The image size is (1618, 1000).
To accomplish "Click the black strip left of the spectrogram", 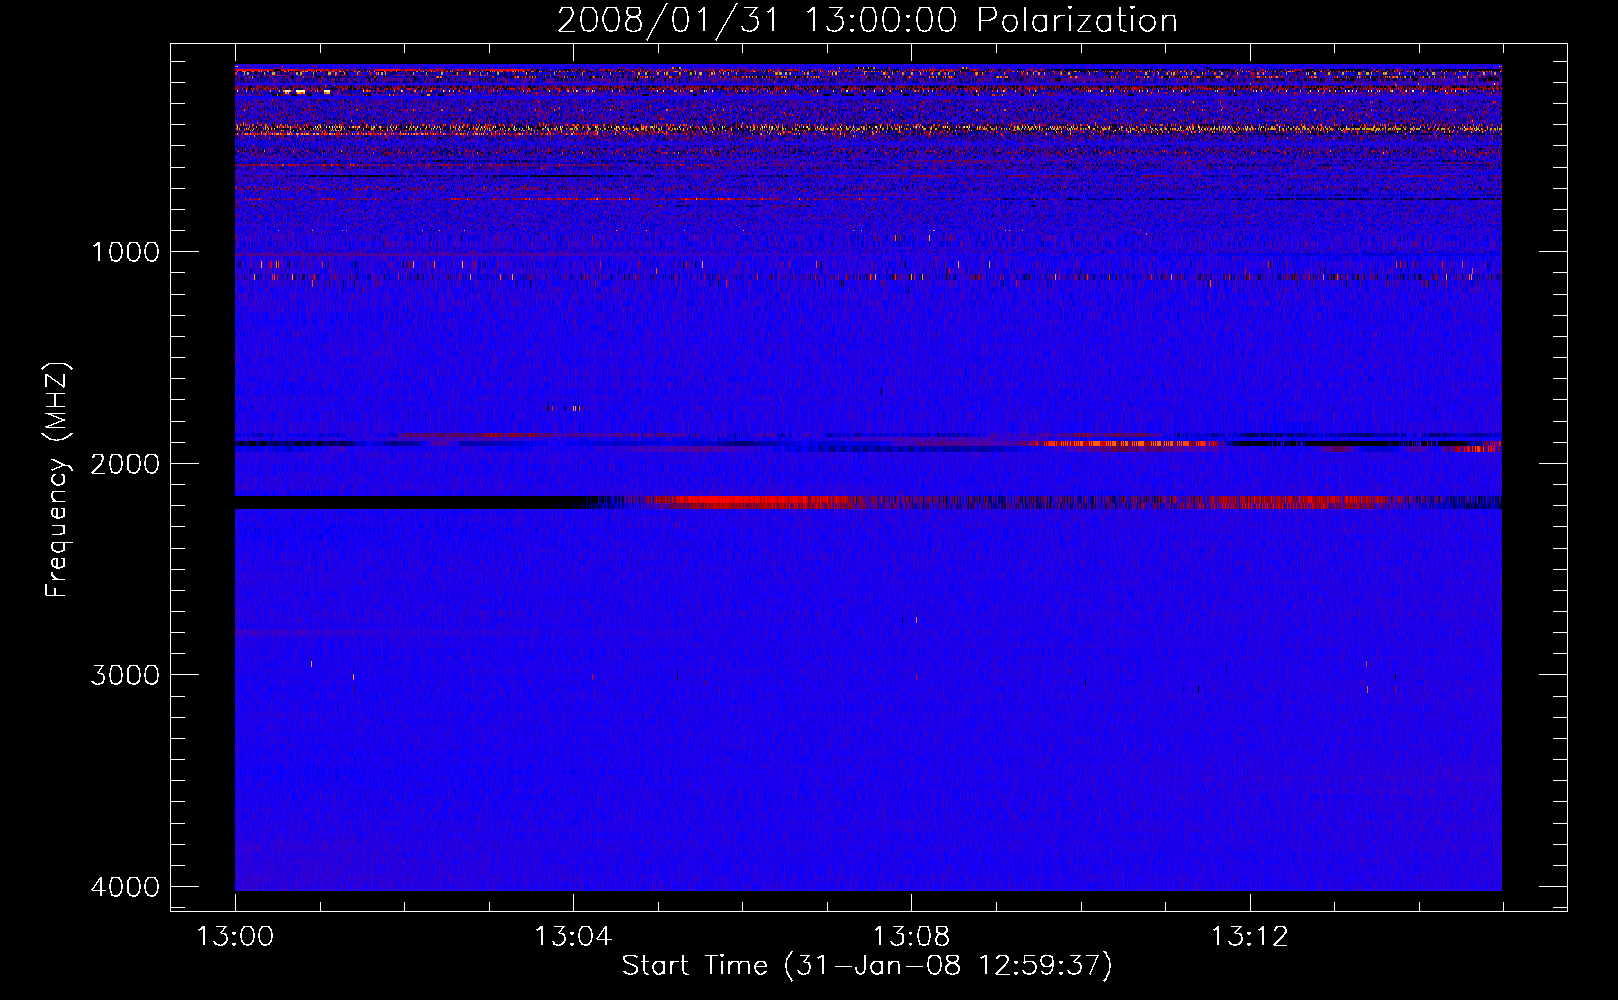I will click(203, 478).
